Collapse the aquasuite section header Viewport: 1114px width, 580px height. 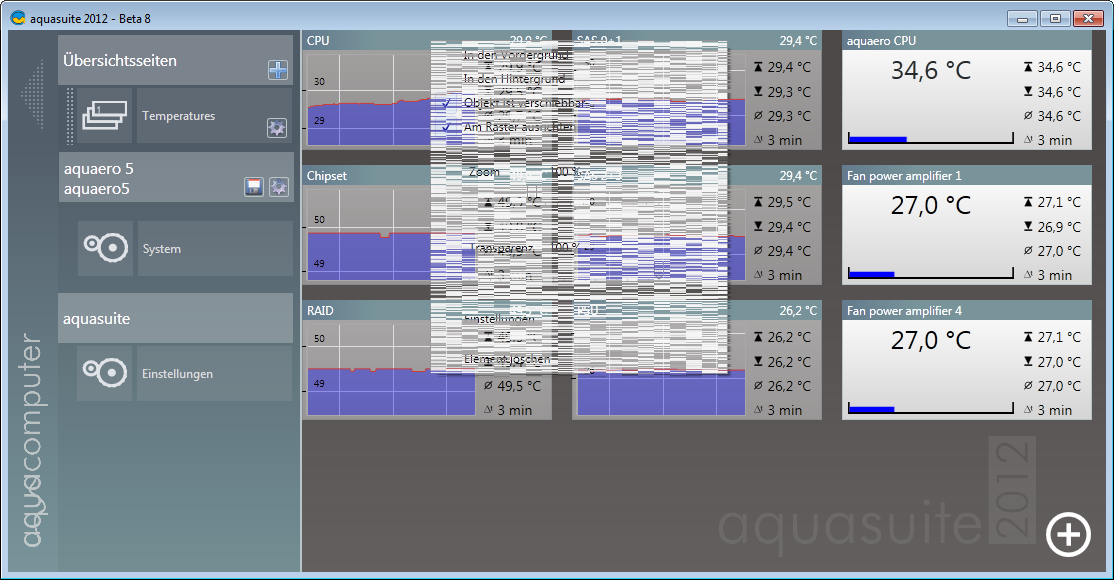click(x=175, y=319)
